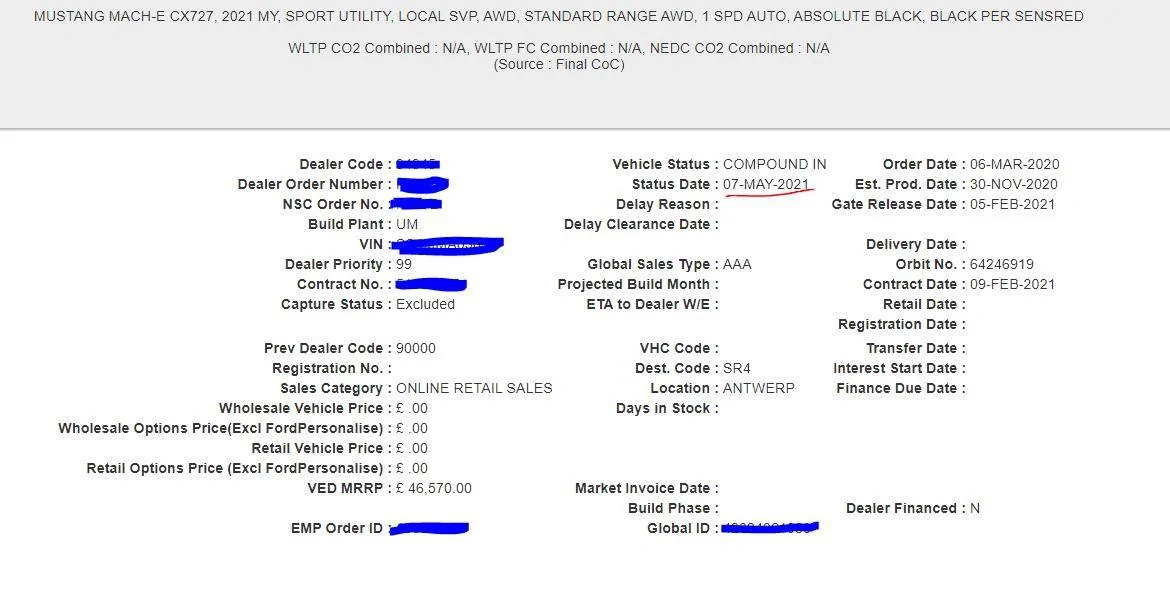
Task: Select the Prev Dealer Code value '90000'
Action: pyautogui.click(x=416, y=349)
